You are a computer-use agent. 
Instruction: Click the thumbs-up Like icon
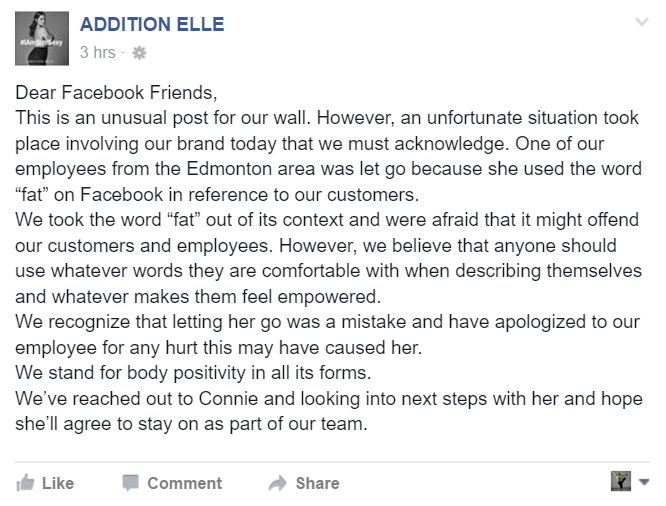25,483
